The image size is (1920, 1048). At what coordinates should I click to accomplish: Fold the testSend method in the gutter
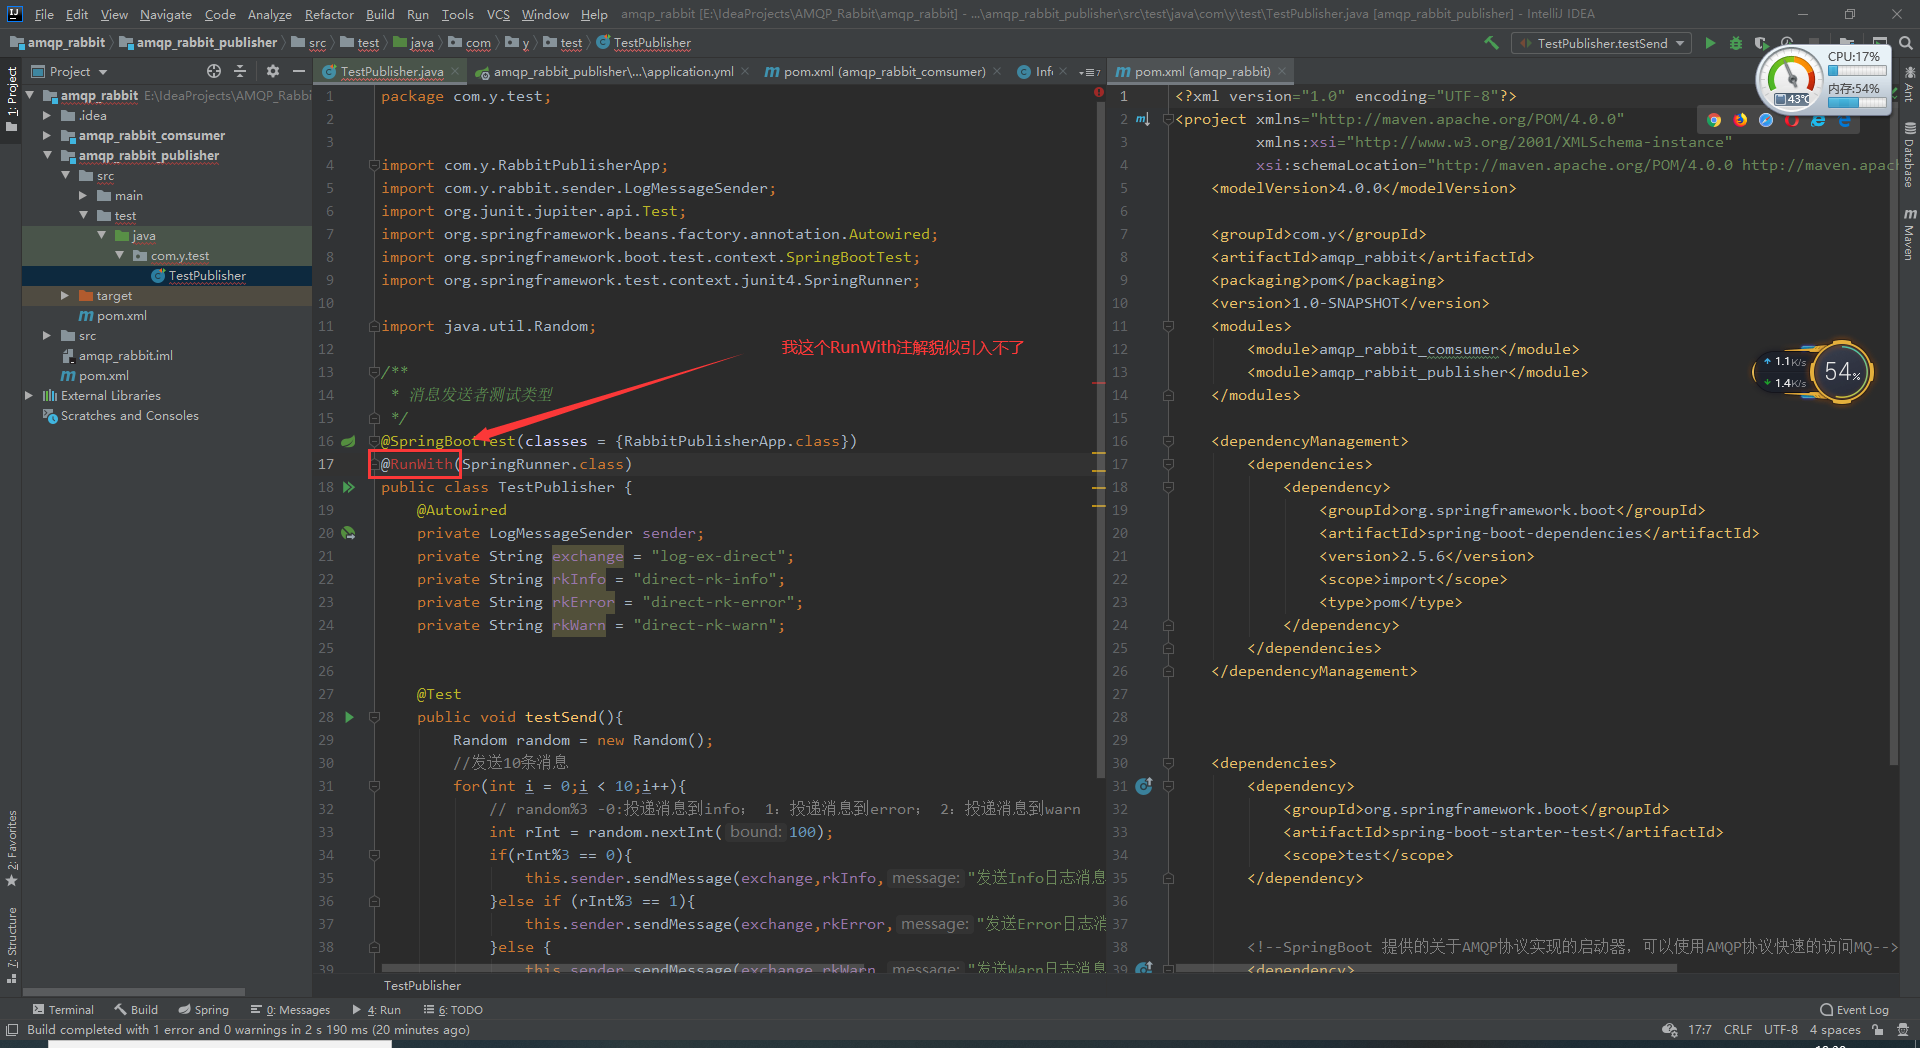pyautogui.click(x=374, y=717)
